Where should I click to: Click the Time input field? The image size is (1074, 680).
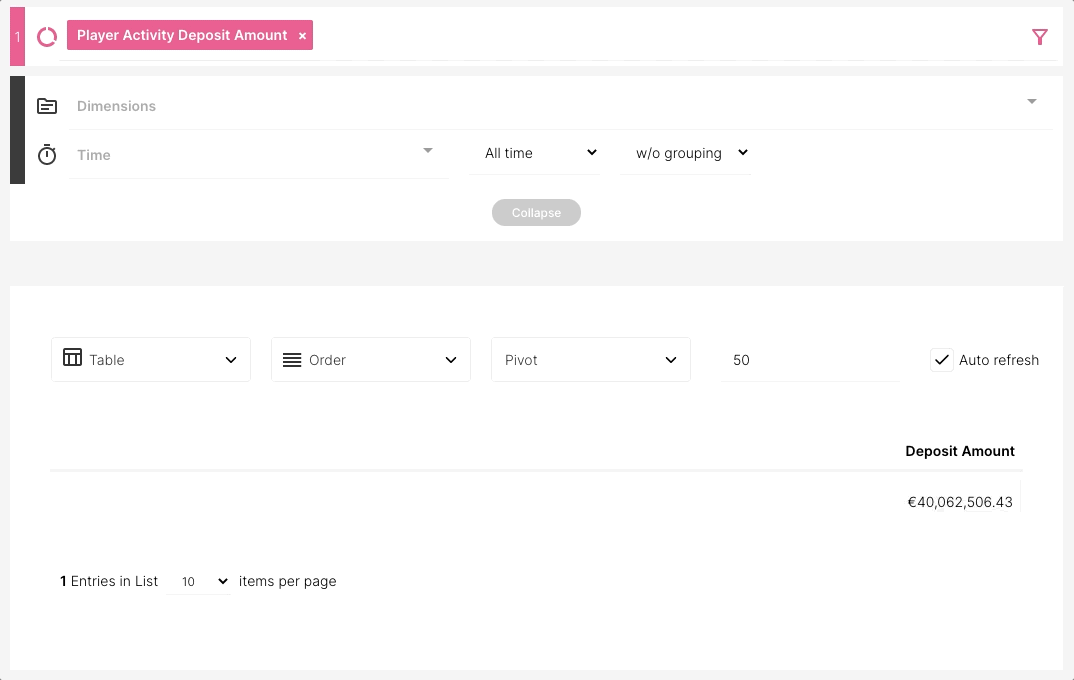click(258, 155)
